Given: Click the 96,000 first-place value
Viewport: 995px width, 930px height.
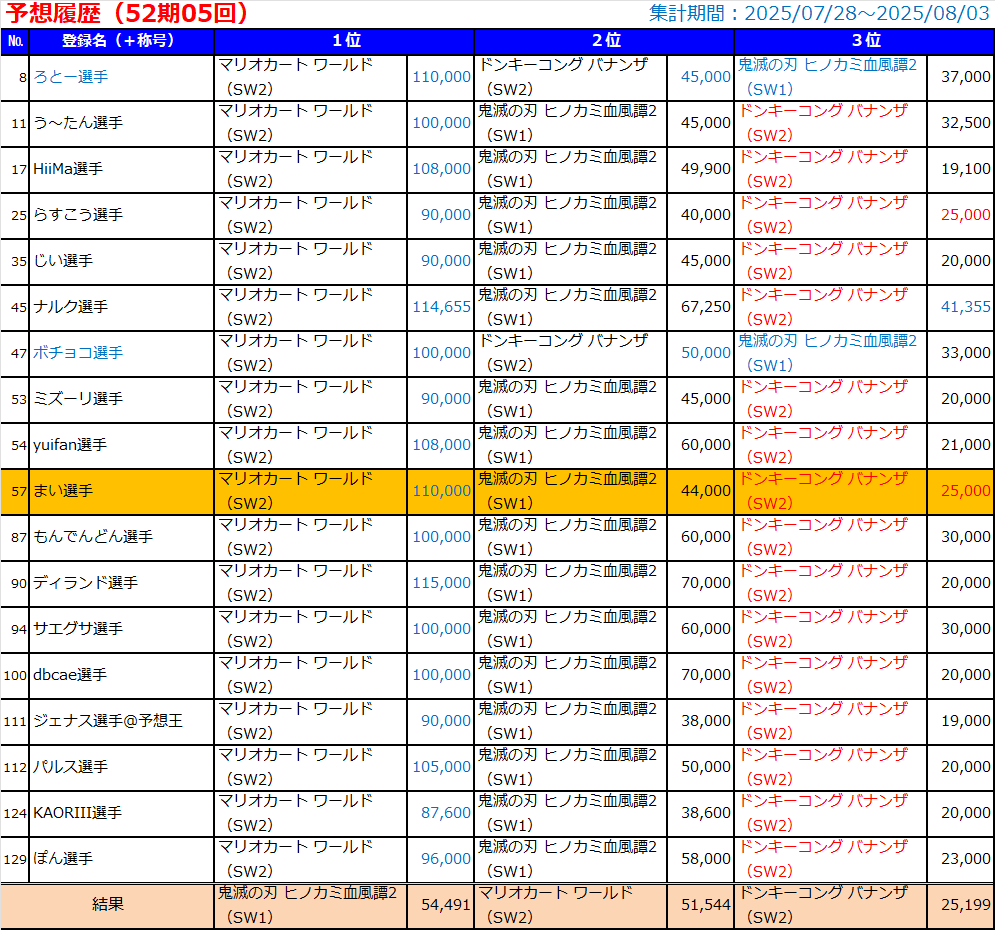Looking at the screenshot, I should pos(445,860).
